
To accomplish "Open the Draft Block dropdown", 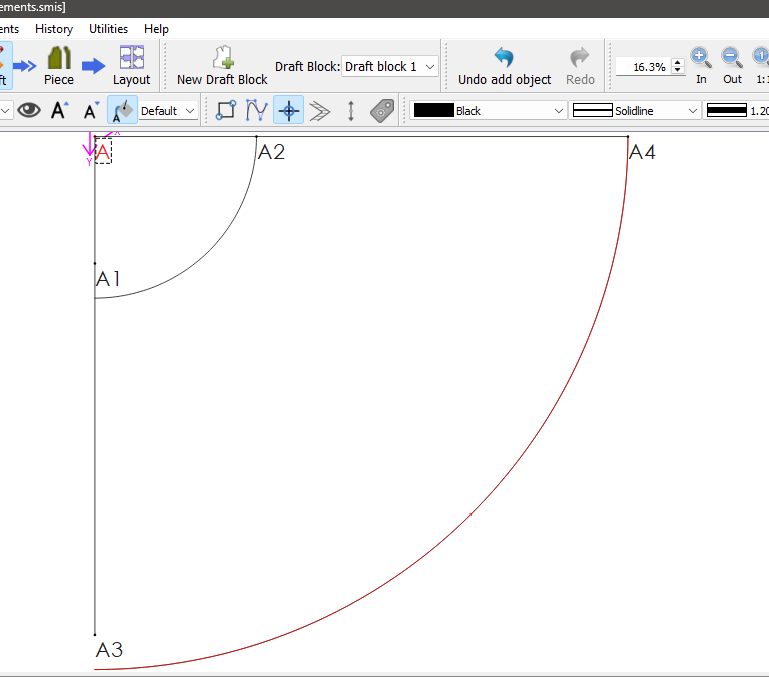I will (389, 66).
